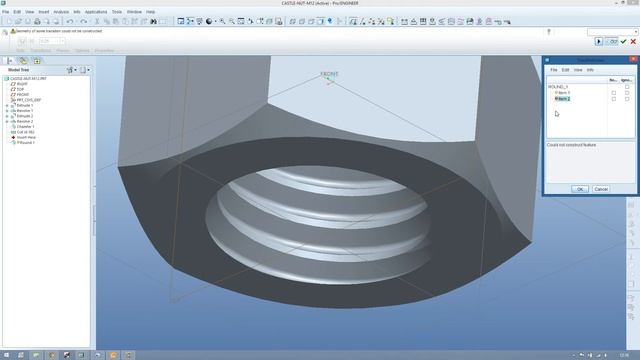The width and height of the screenshot is (640, 360).
Task: Open the Tools menu
Action: tap(117, 12)
